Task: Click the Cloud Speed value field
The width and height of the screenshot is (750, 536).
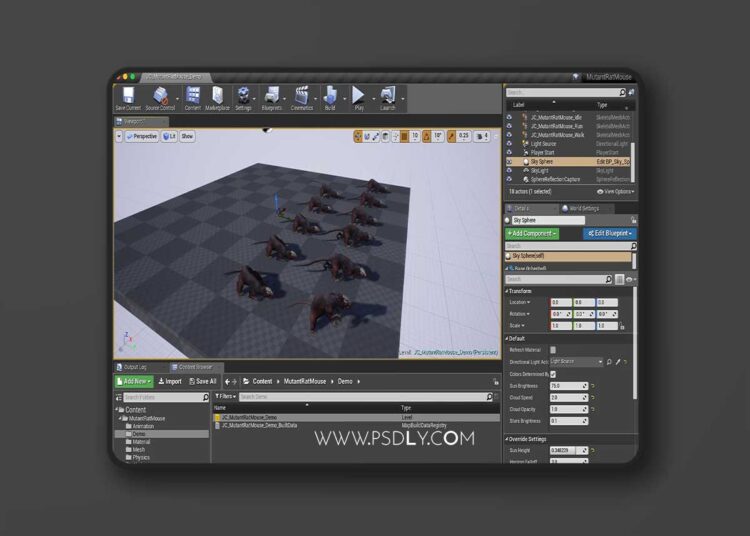Action: tap(569, 398)
